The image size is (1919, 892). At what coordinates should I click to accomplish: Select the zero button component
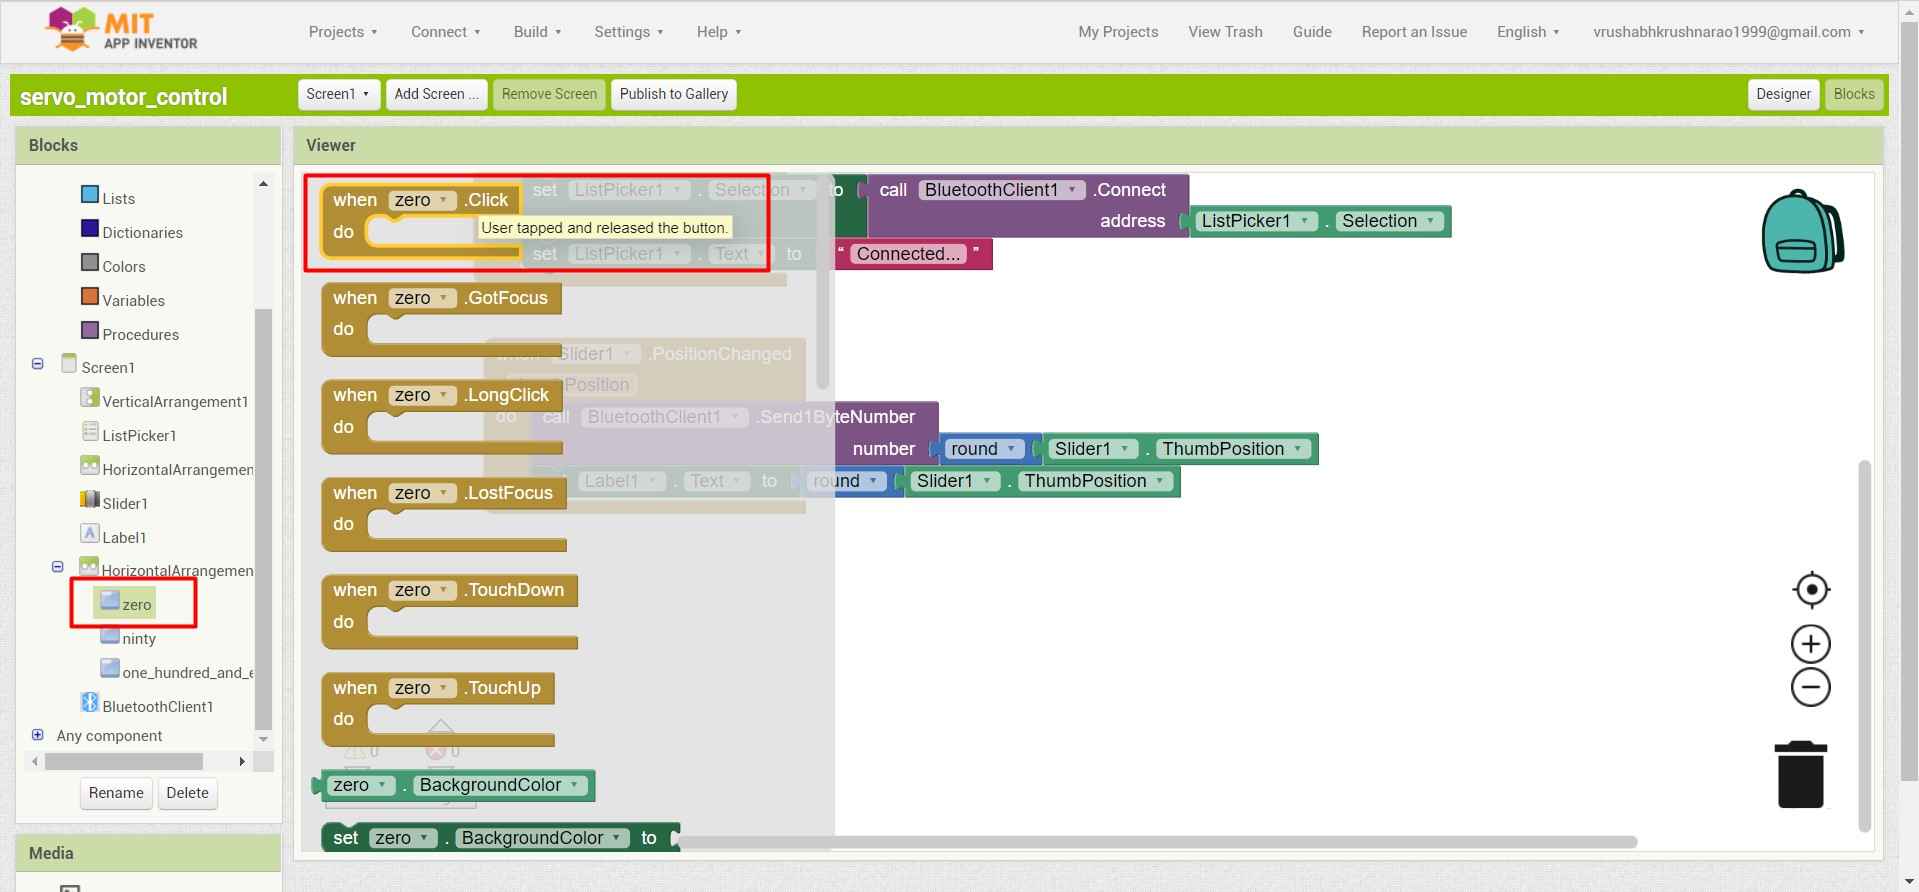tap(126, 603)
